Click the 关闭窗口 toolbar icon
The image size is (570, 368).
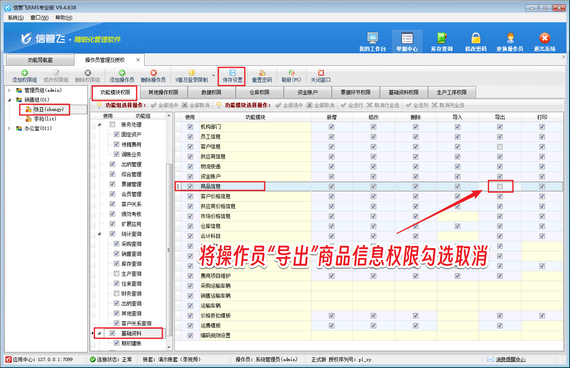point(321,73)
